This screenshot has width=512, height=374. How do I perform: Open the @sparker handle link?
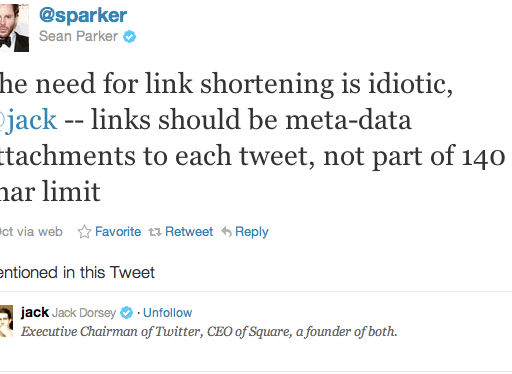pos(83,15)
